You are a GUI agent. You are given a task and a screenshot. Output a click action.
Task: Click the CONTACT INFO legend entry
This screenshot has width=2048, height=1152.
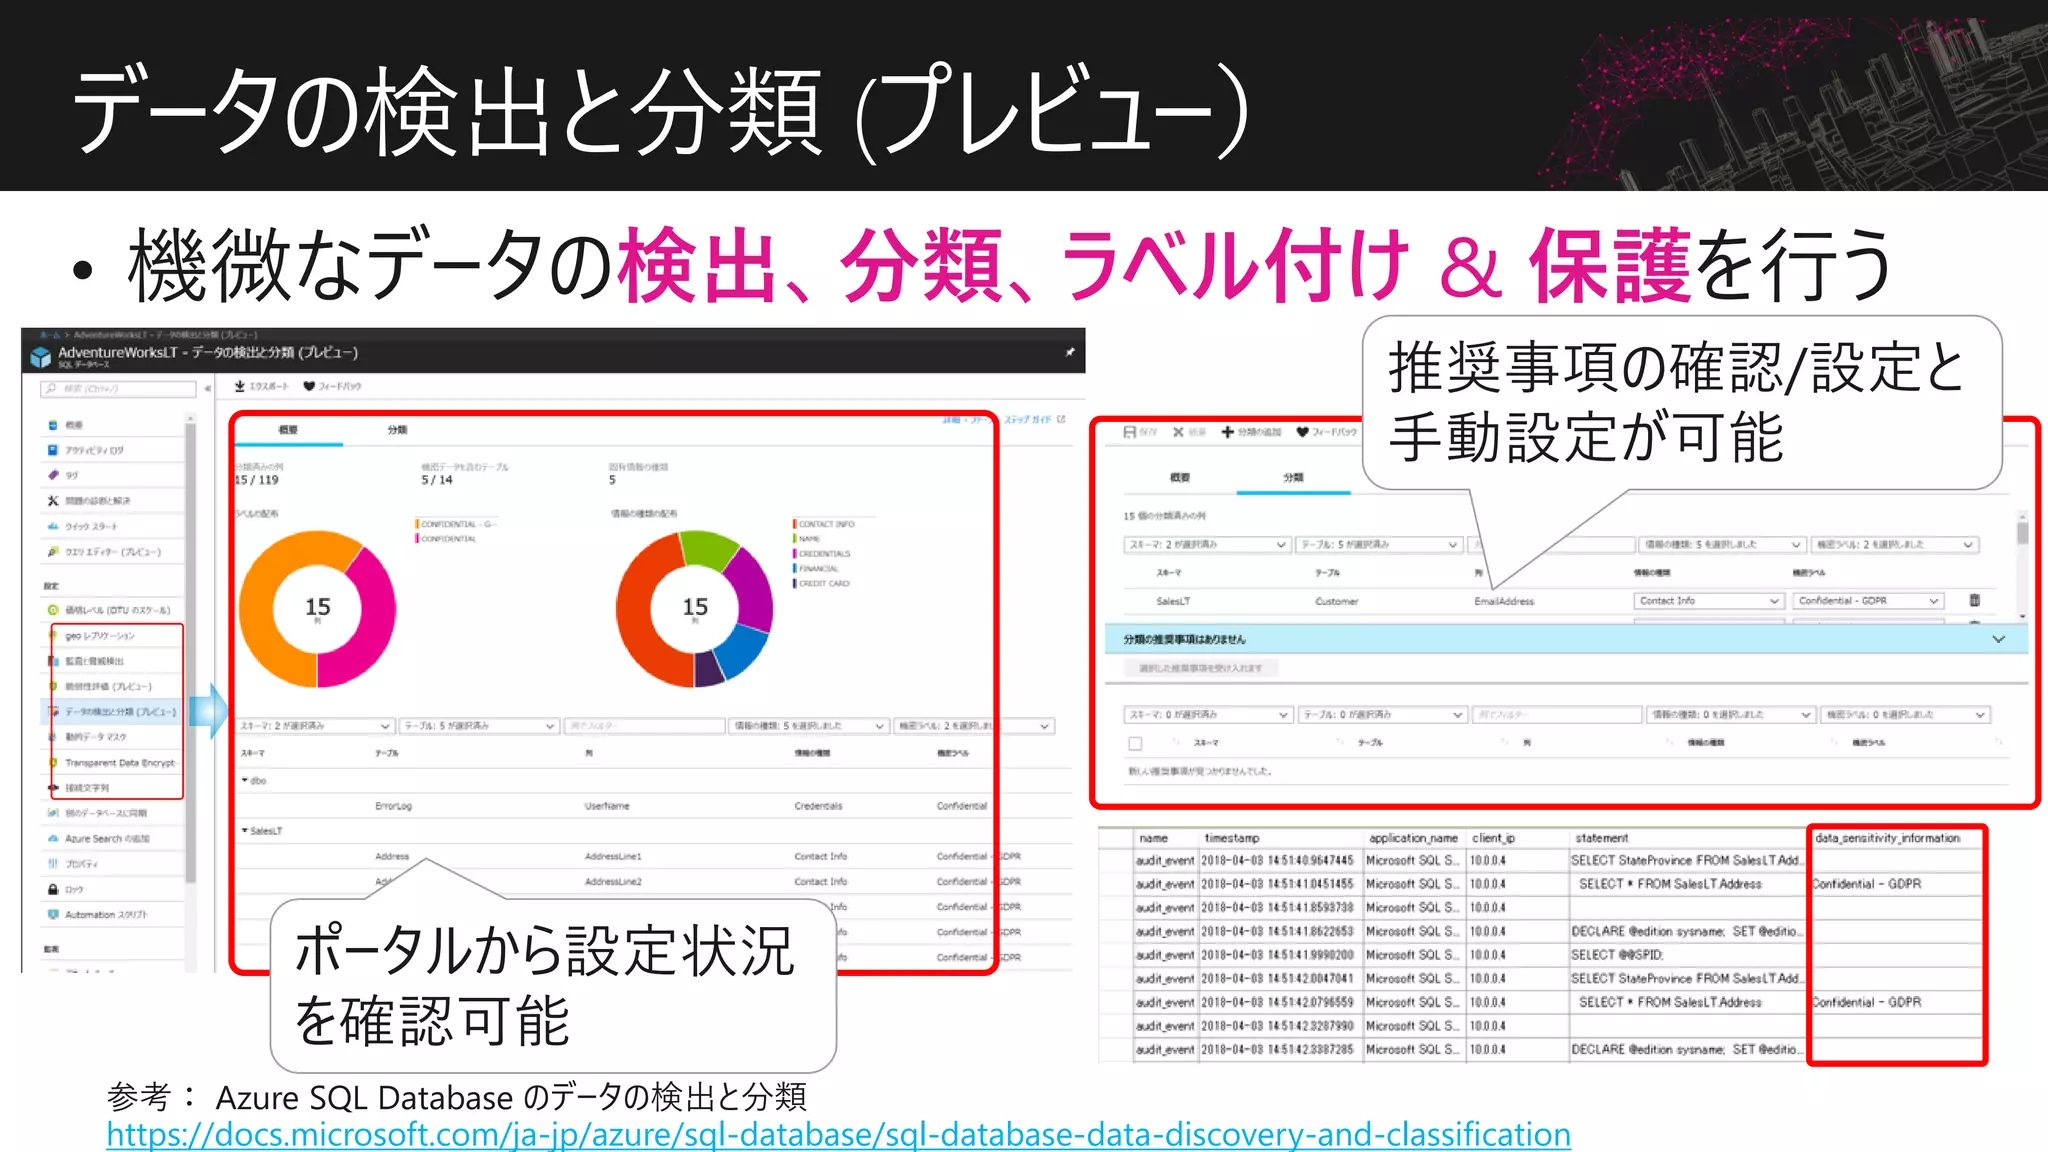[824, 524]
